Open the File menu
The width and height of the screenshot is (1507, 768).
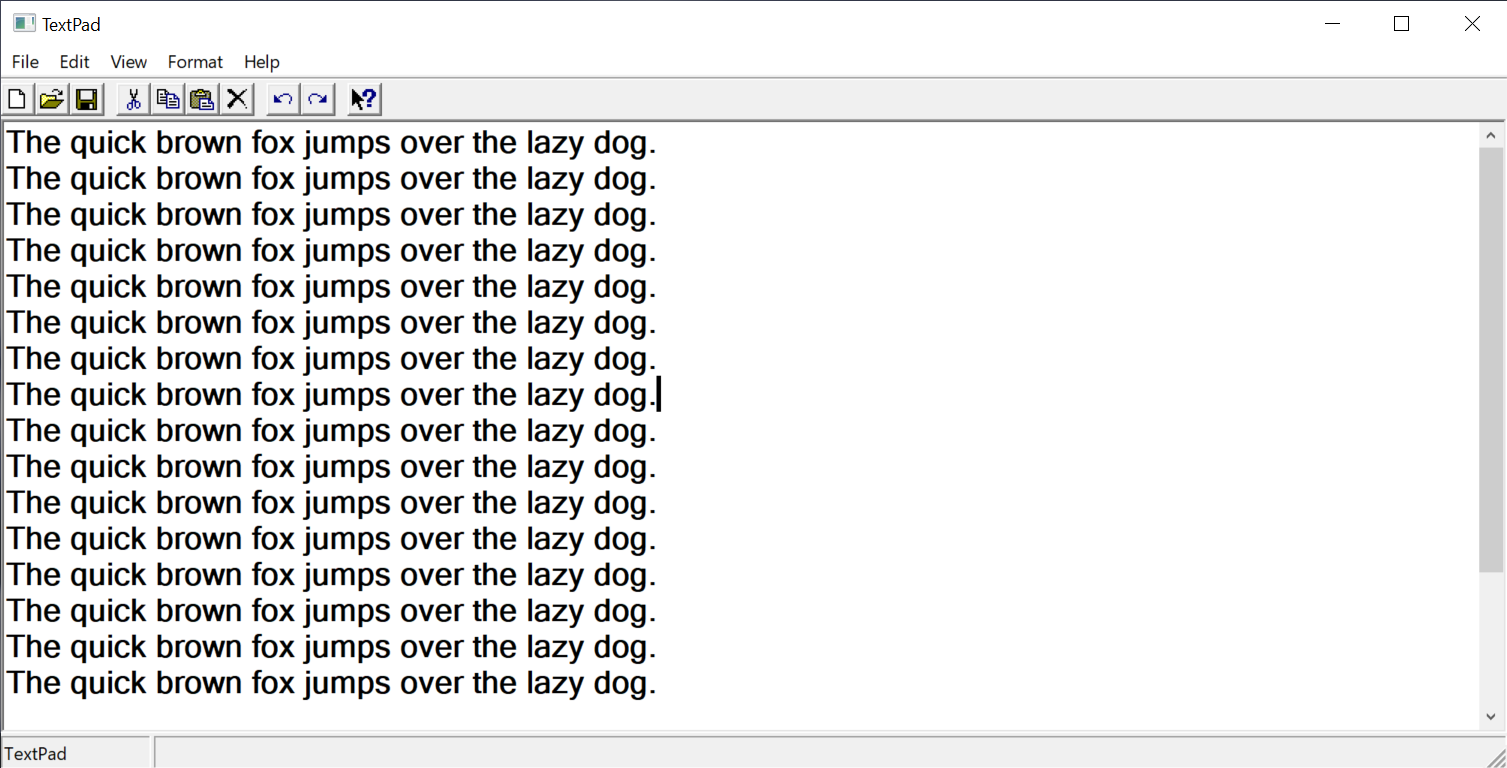tap(26, 62)
